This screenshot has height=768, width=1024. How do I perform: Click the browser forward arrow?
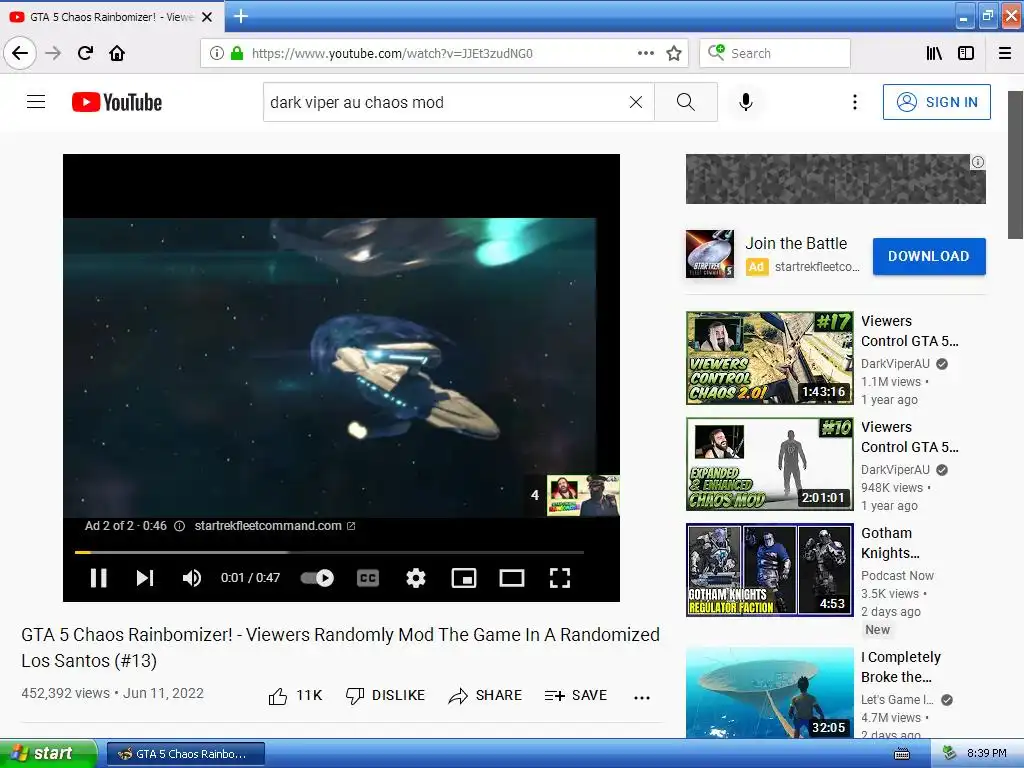53,53
